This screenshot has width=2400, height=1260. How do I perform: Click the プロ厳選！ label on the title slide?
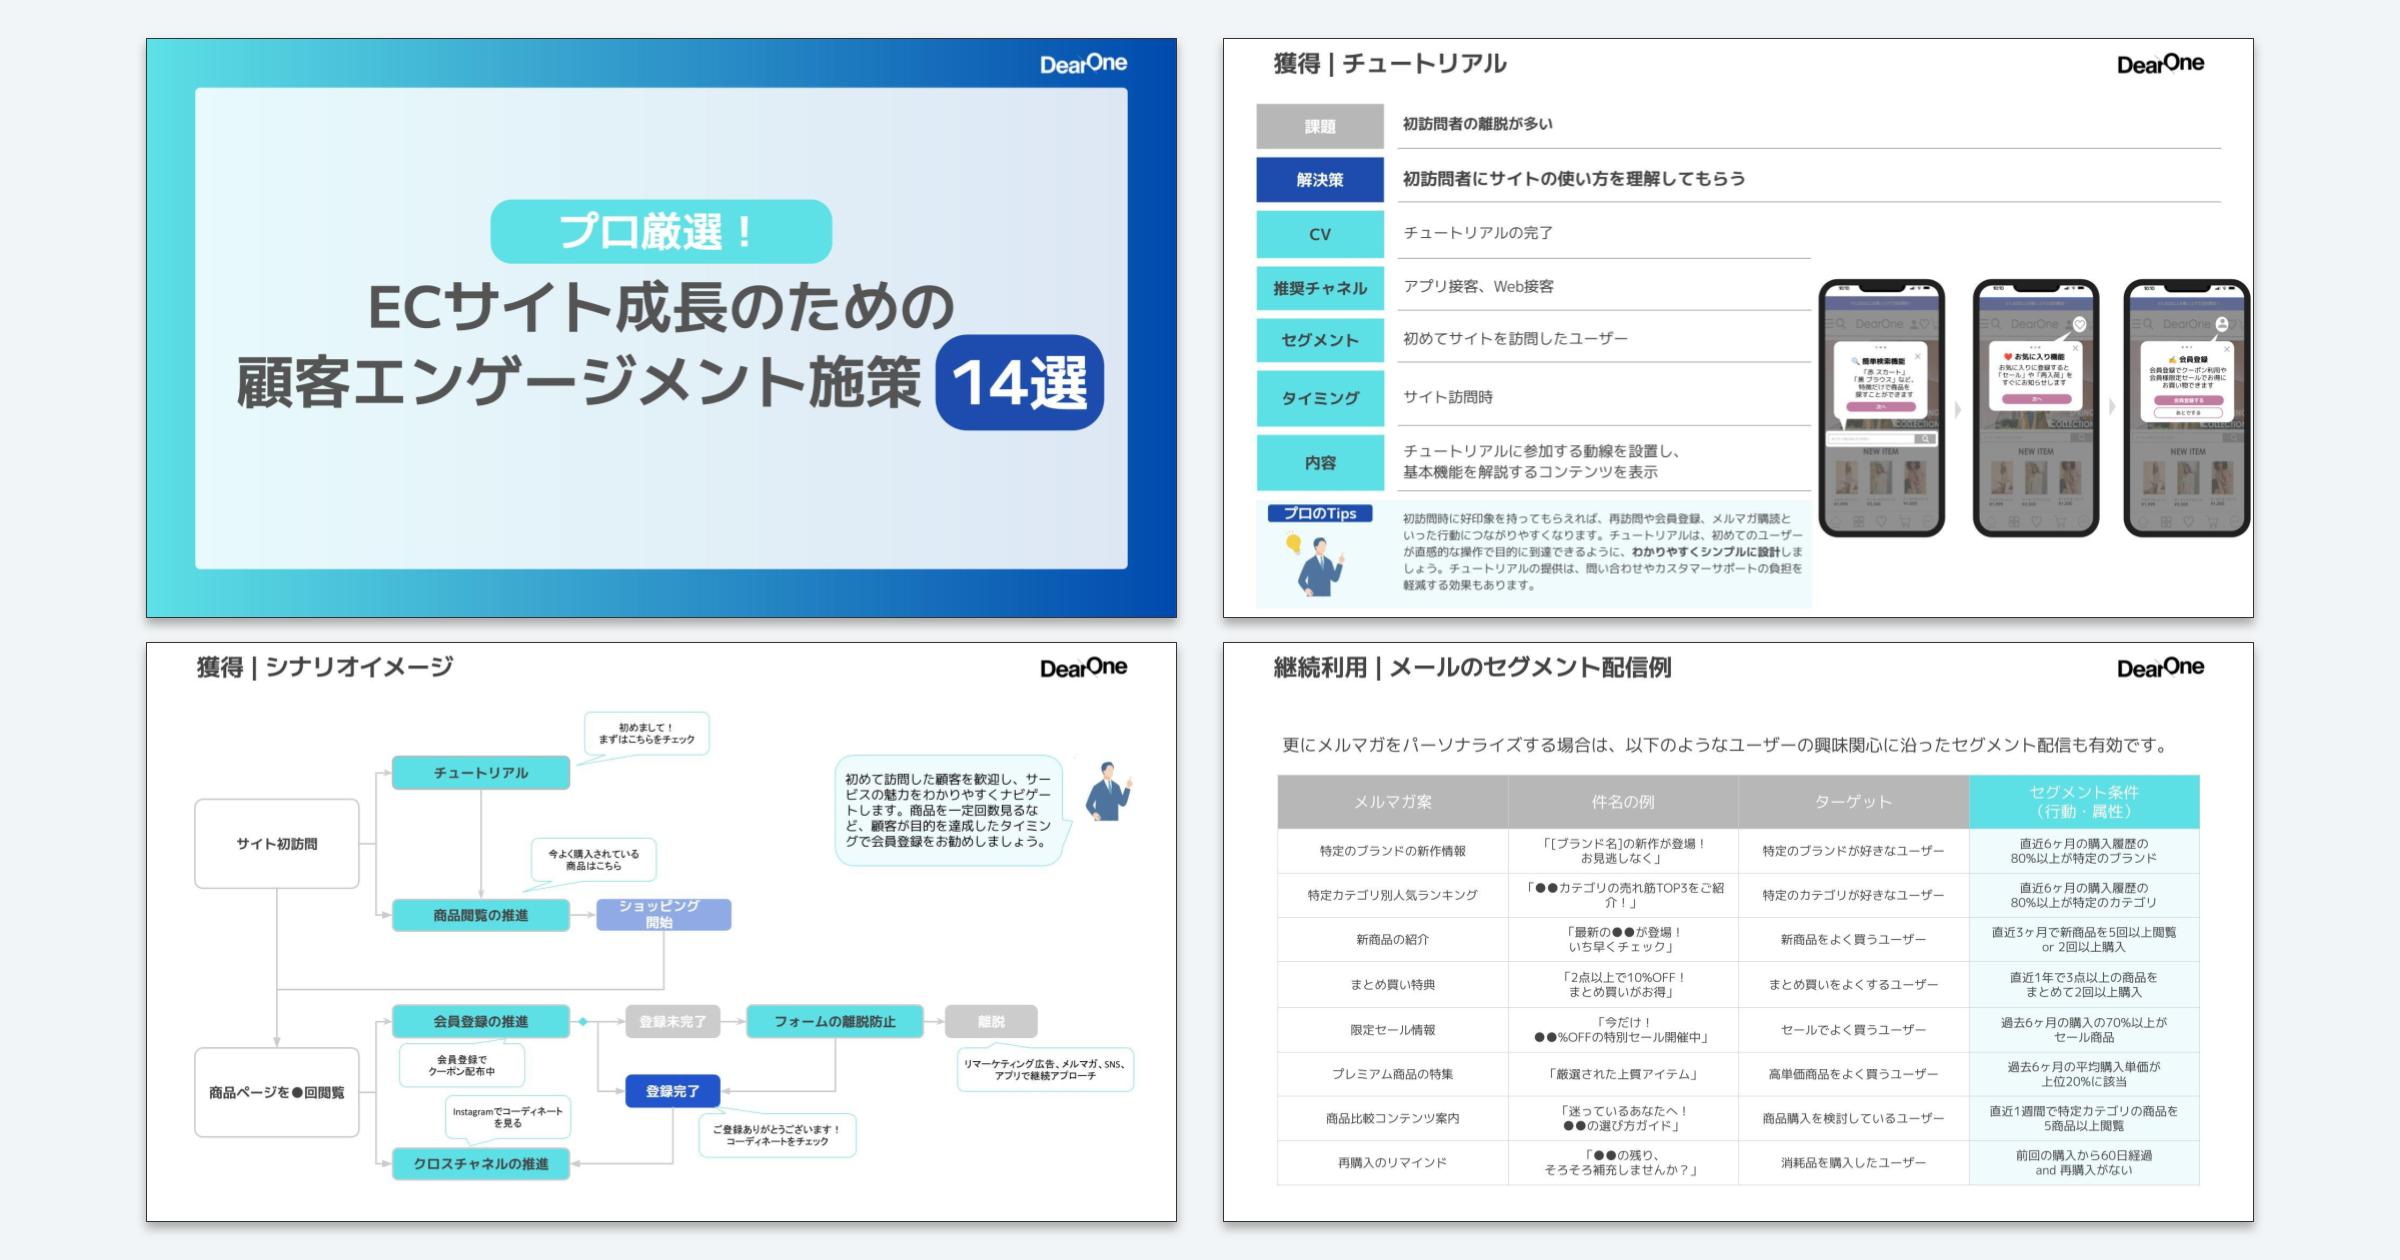660,232
